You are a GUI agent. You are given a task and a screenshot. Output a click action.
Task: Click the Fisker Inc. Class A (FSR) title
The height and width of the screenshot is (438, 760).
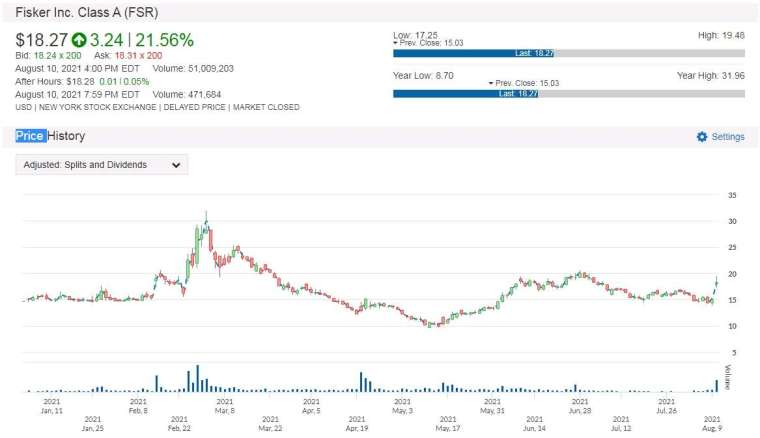(x=87, y=12)
